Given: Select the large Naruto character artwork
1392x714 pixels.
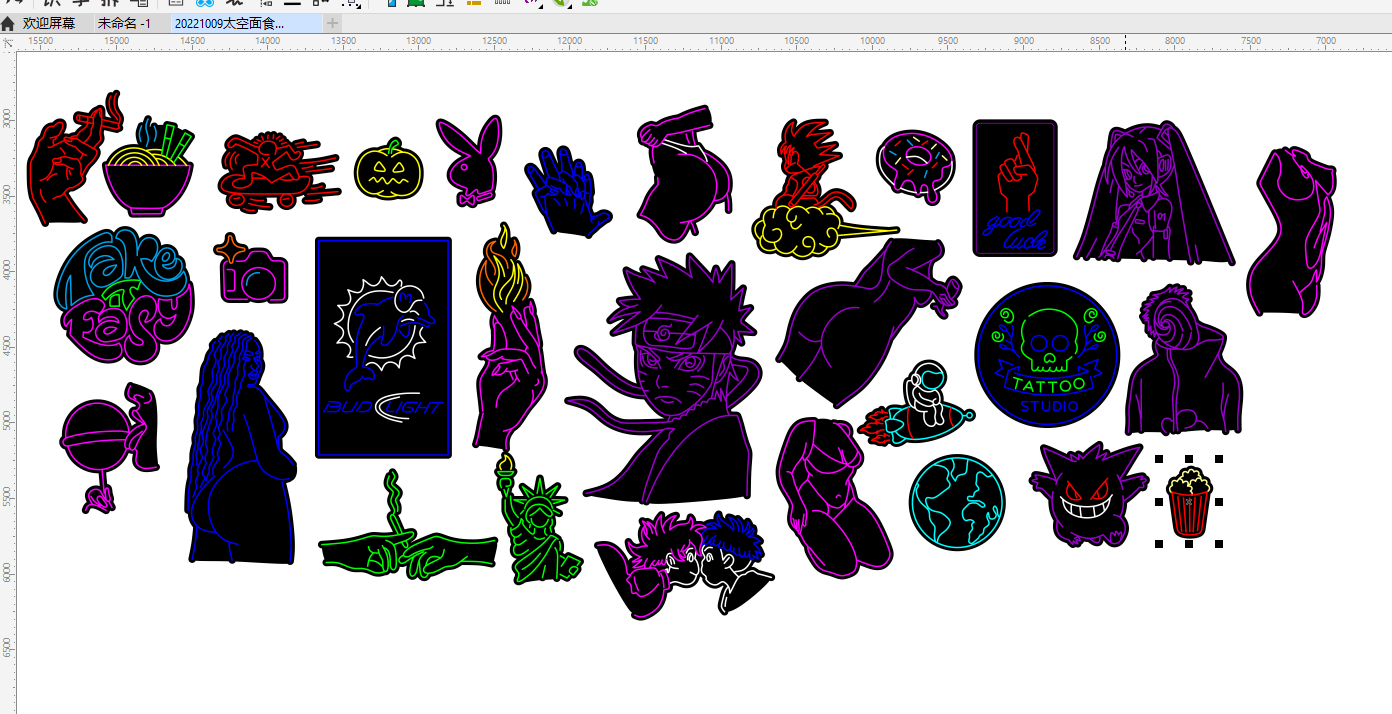Looking at the screenshot, I should click(x=665, y=378).
